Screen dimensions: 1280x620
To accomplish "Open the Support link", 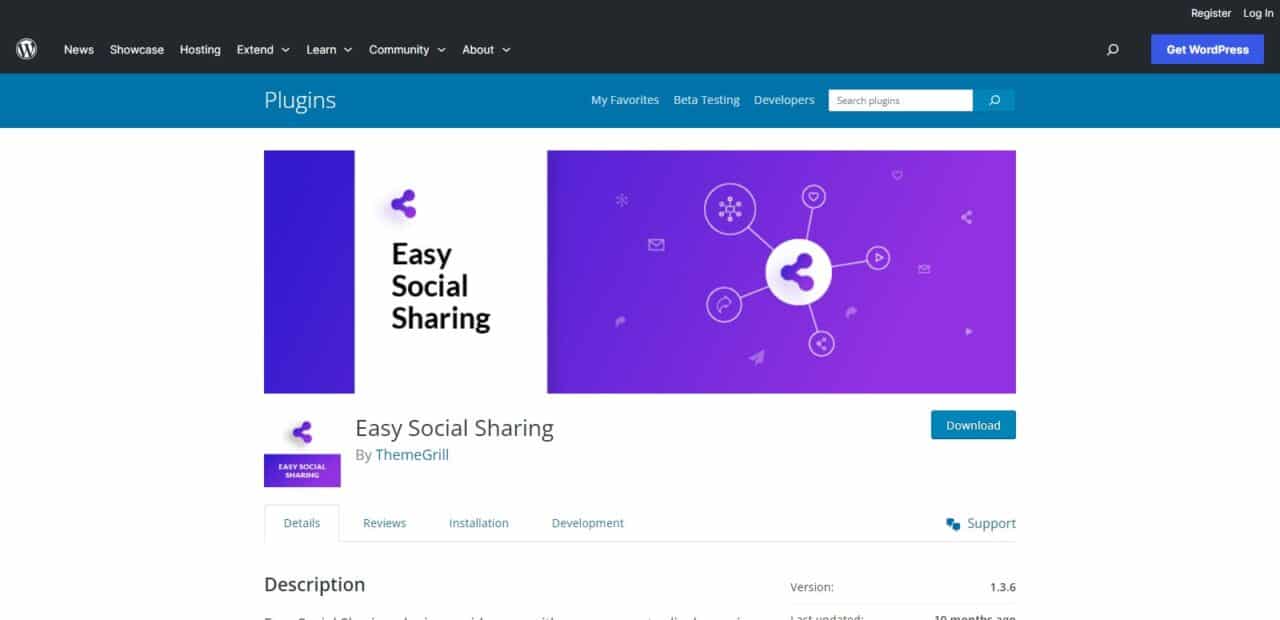I will pyautogui.click(x=991, y=524).
